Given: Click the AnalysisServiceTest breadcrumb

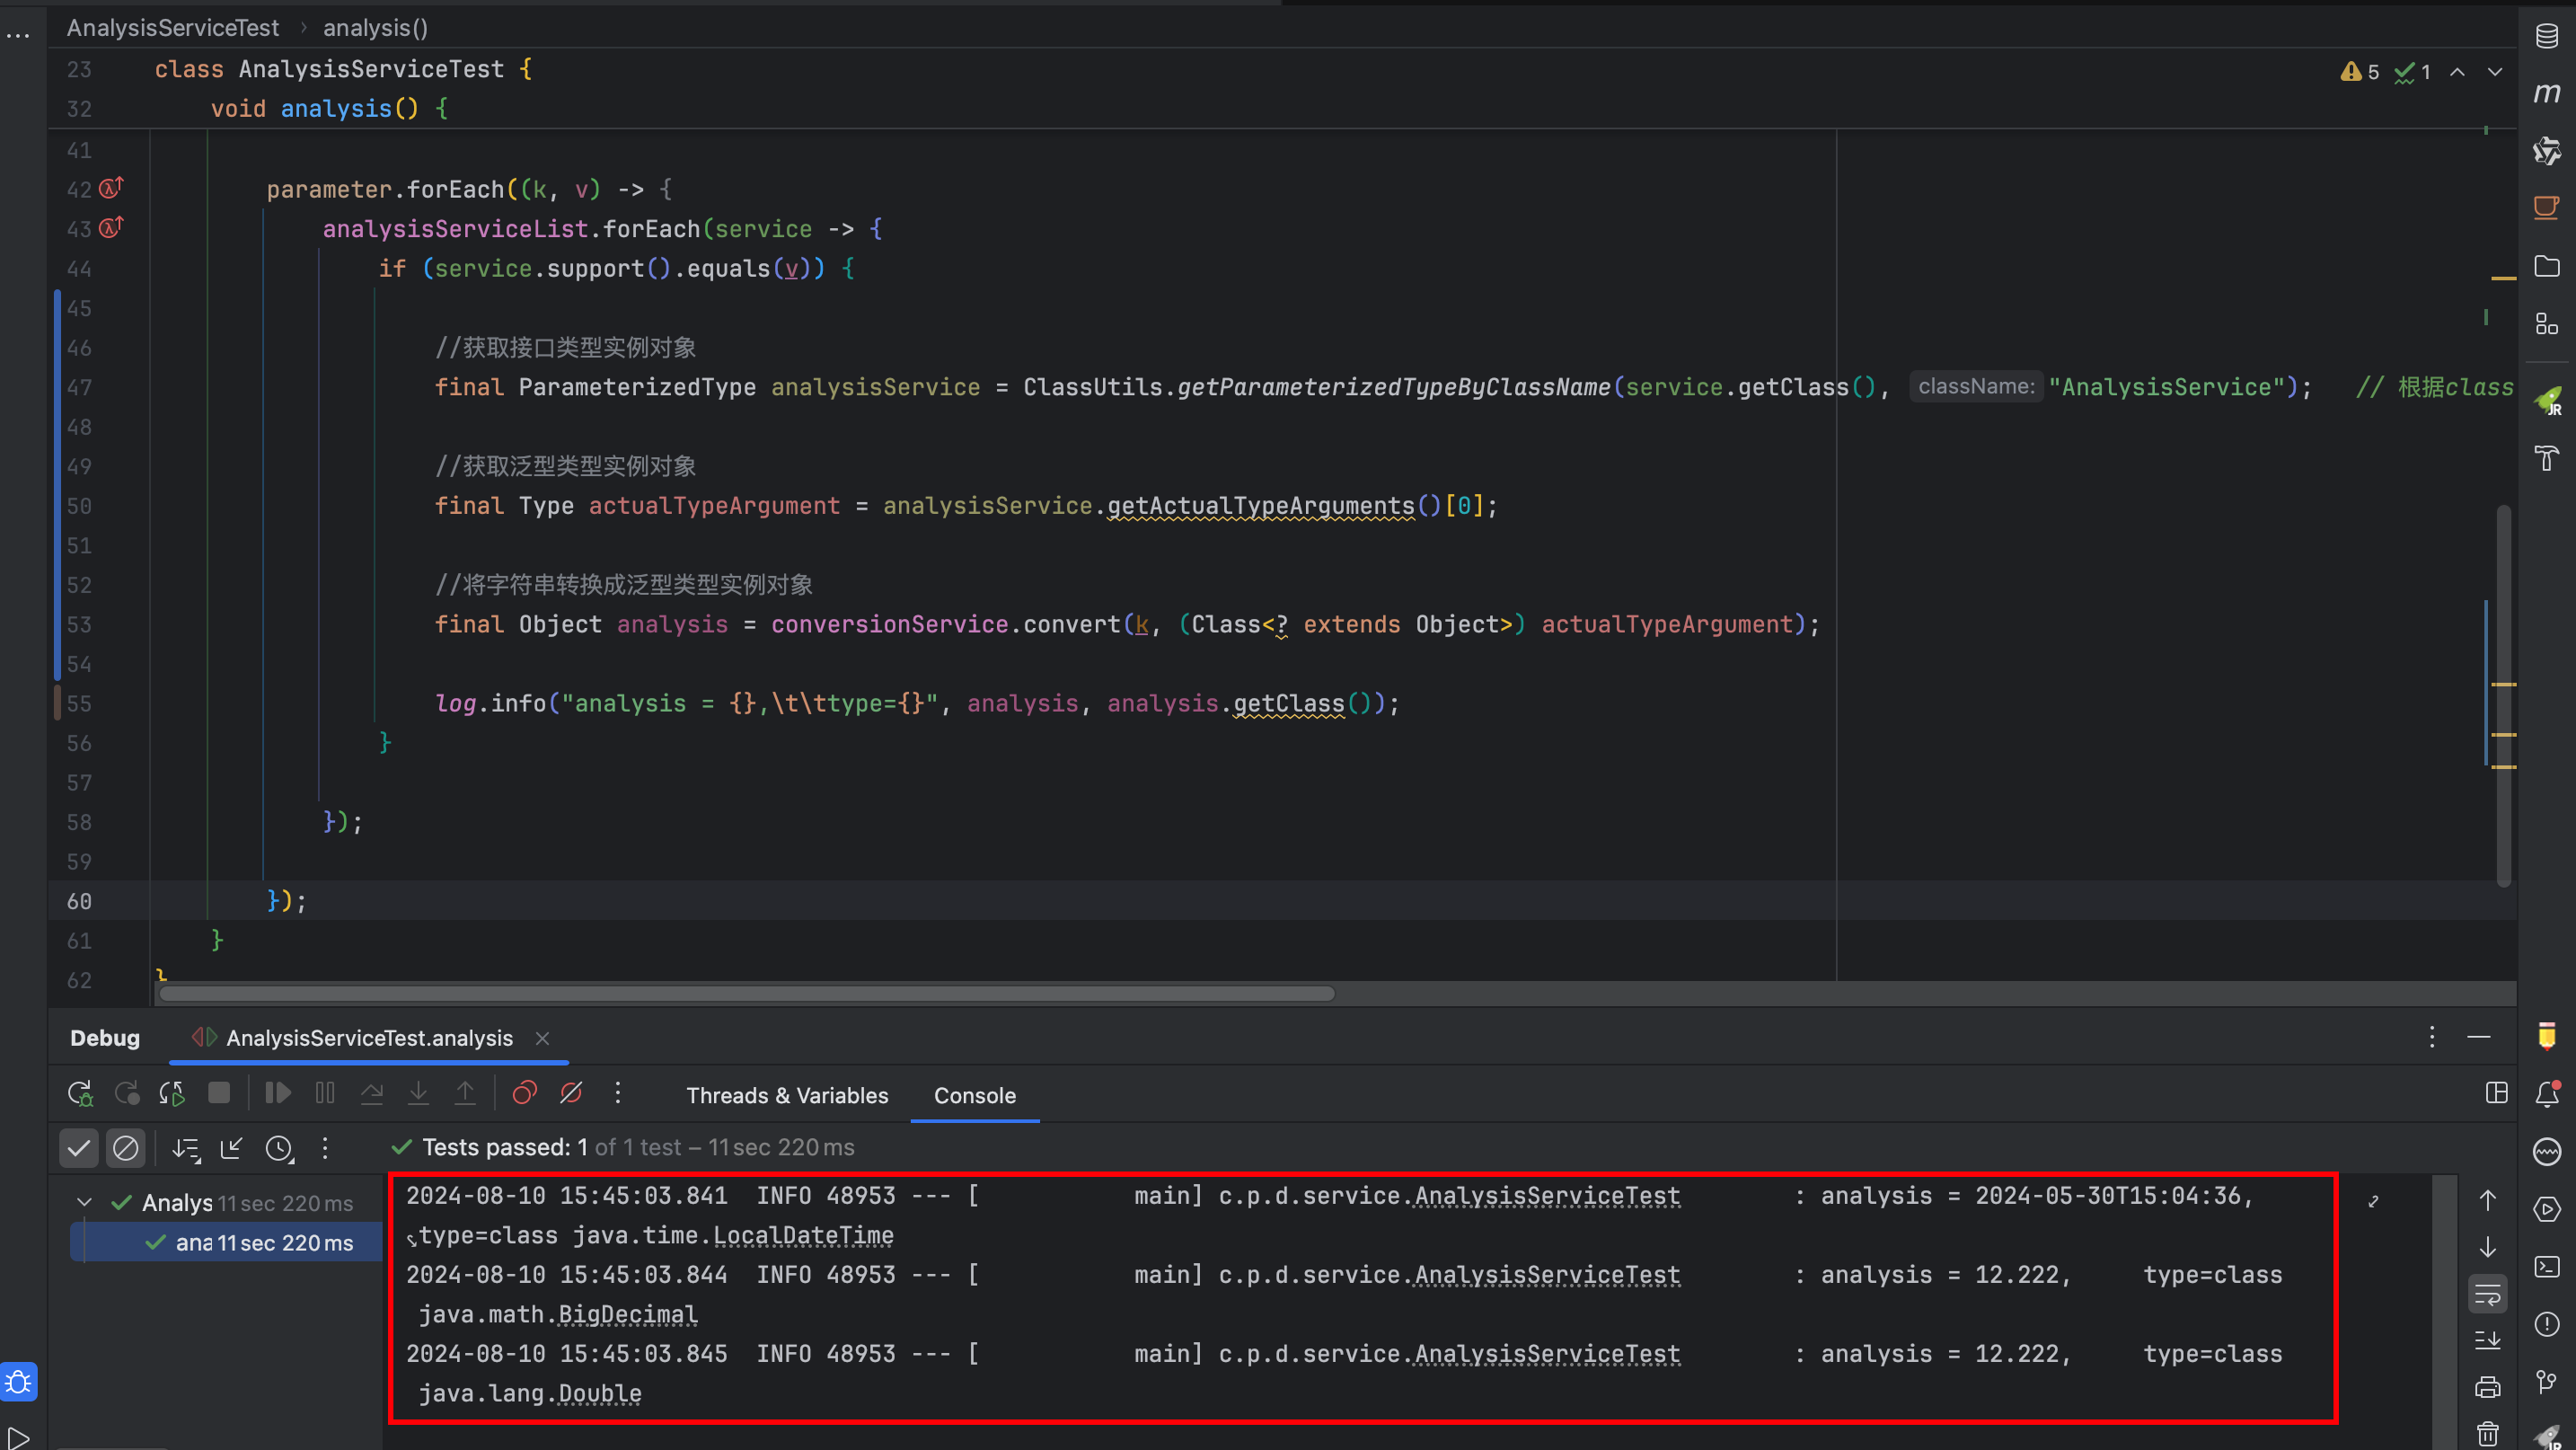Looking at the screenshot, I should tap(173, 28).
